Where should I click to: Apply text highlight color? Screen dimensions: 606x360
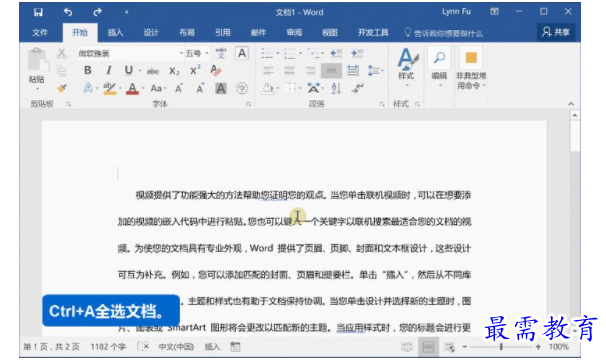tap(110, 88)
